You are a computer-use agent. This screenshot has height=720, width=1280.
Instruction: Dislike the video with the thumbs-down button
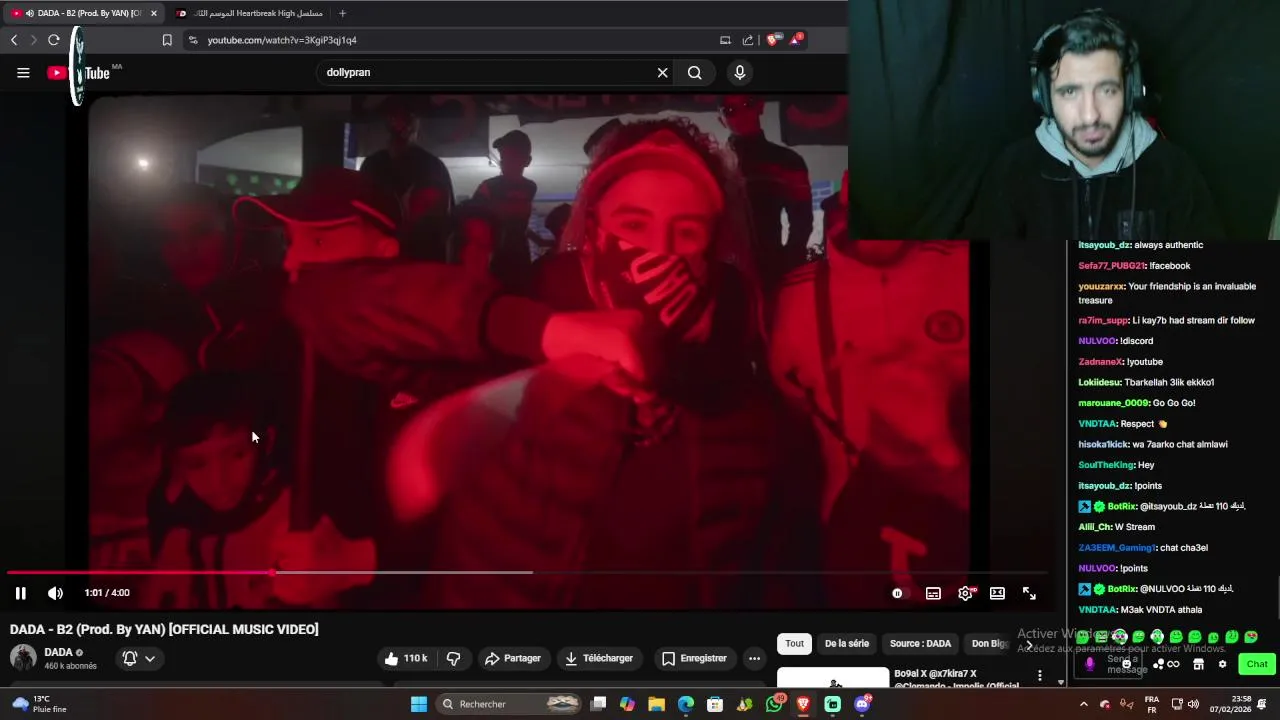pyautogui.click(x=454, y=658)
